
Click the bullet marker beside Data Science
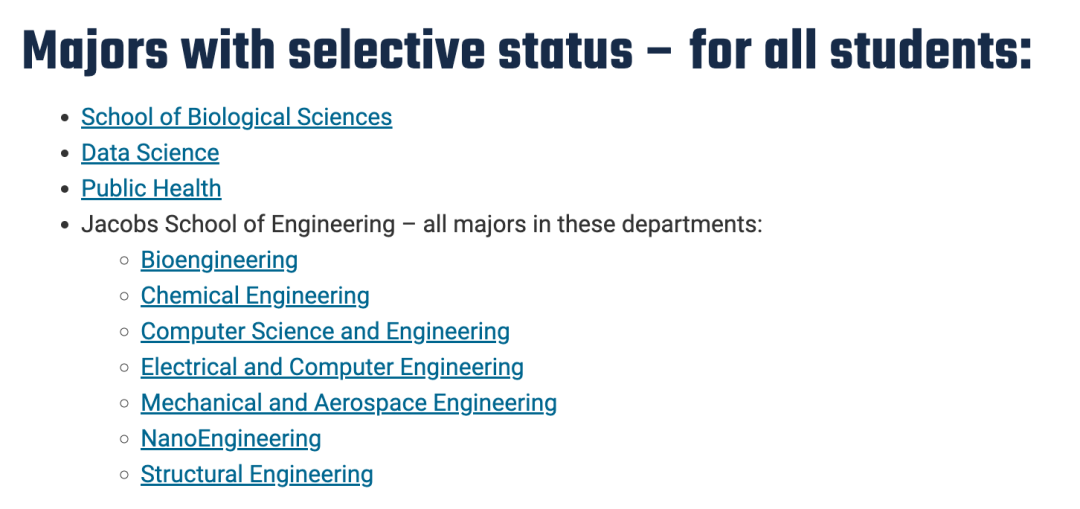click(65, 154)
